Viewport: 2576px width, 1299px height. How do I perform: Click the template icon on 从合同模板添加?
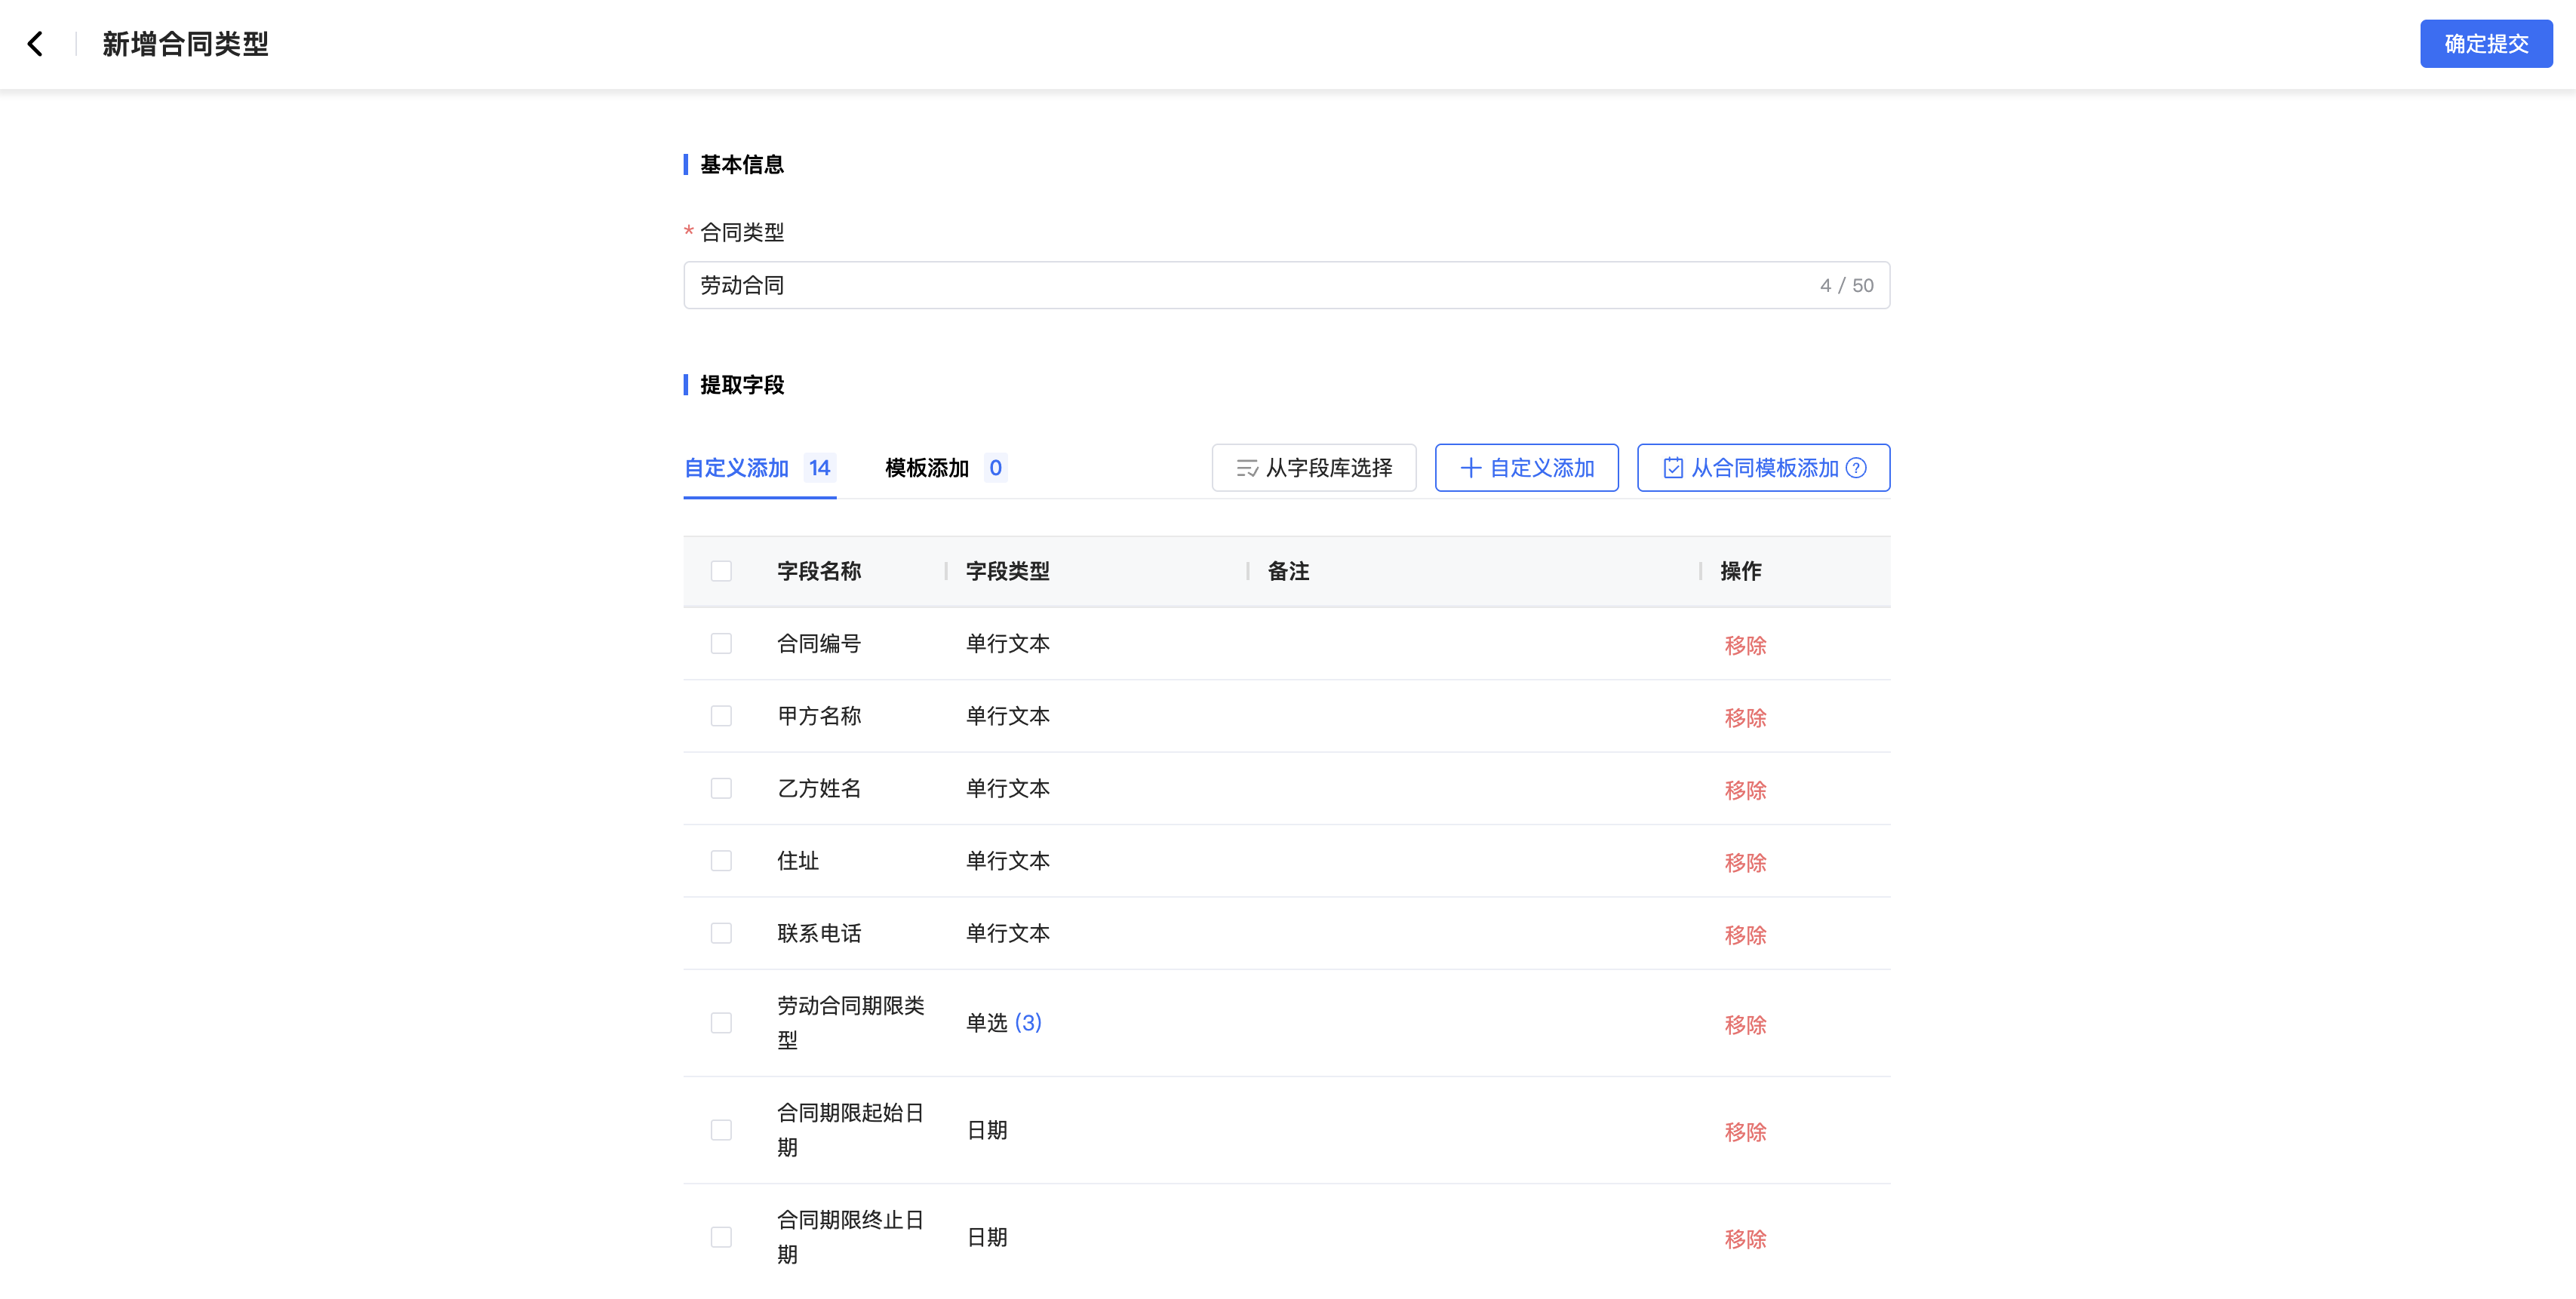[x=1672, y=468]
